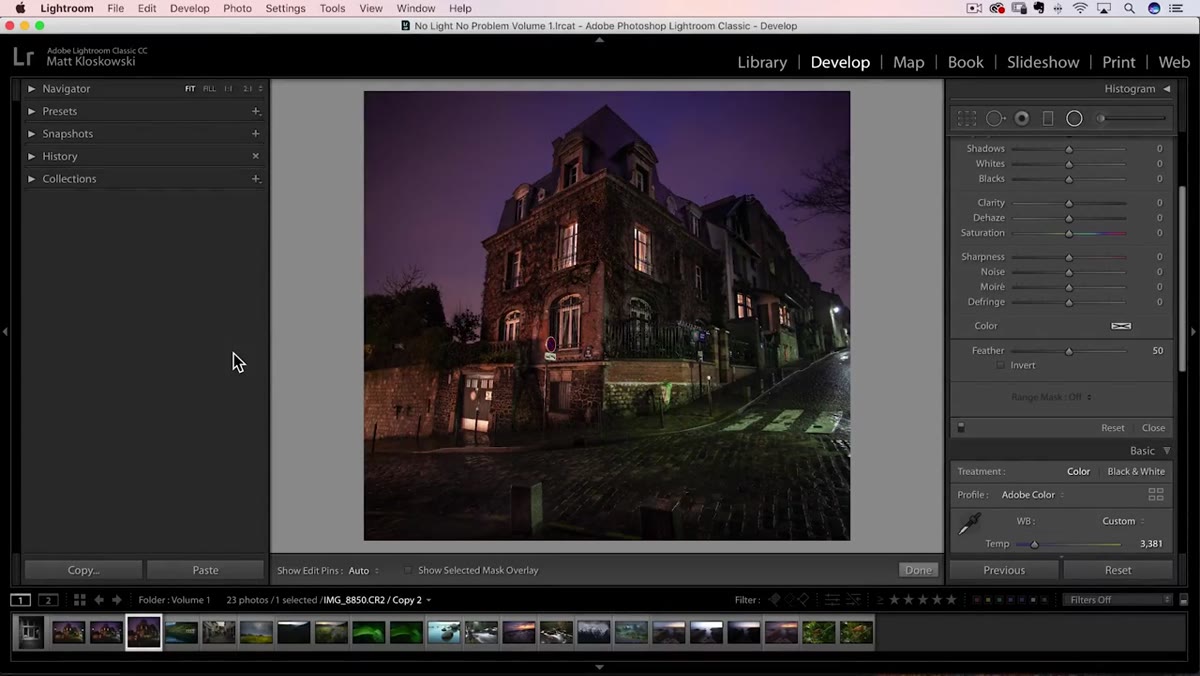Open macOS Spotlight search

click(1129, 8)
